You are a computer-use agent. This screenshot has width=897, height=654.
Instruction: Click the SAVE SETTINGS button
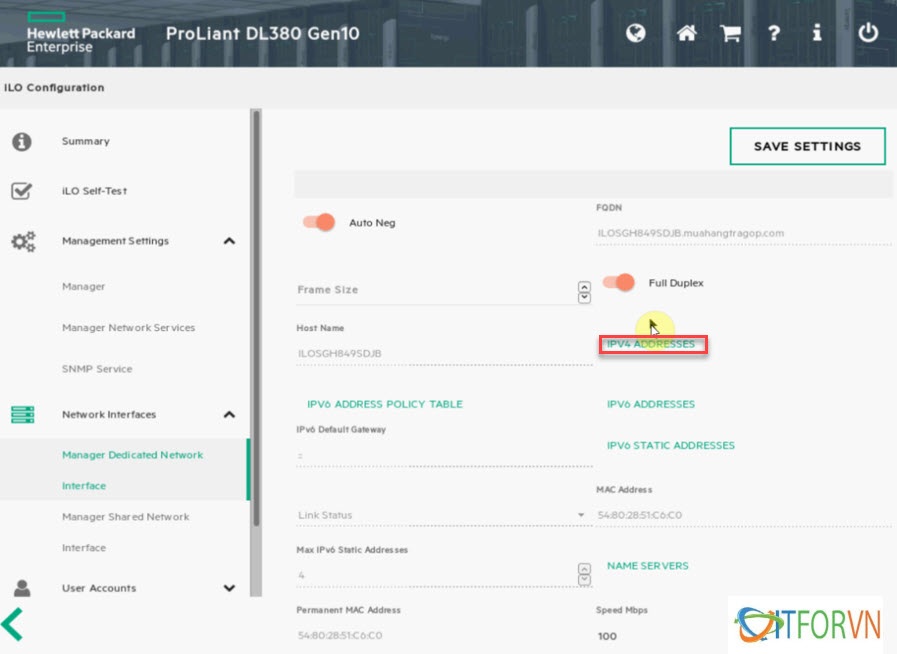point(807,146)
